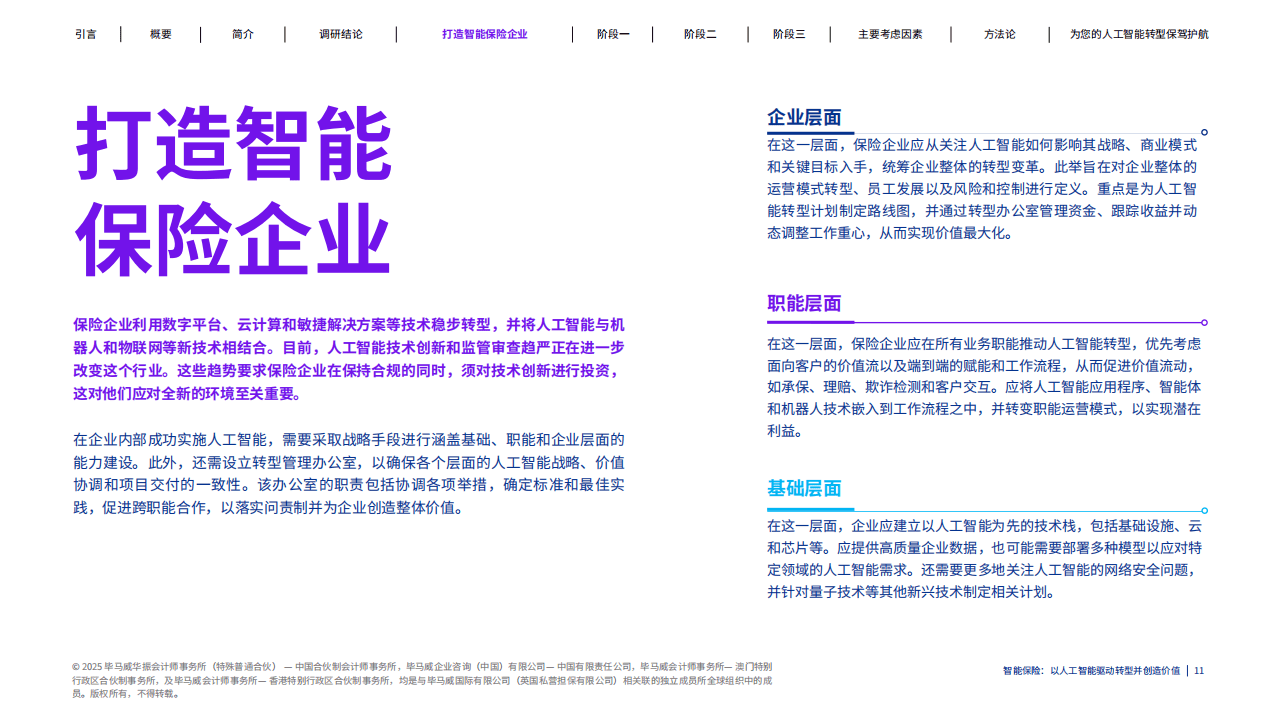
Task: Open the 概要 section from top navigation
Action: tap(161, 34)
